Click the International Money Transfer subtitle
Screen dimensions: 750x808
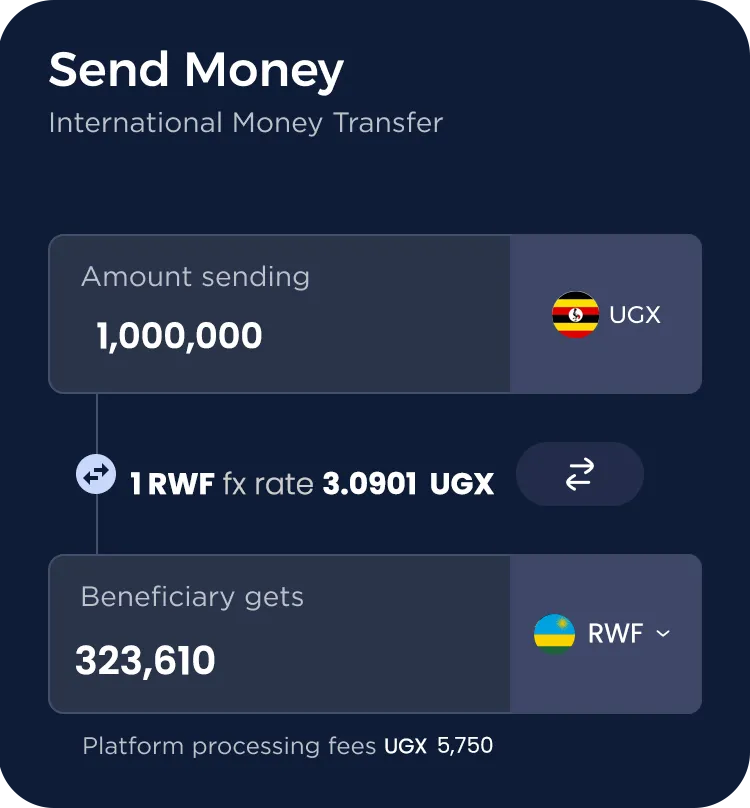coord(246,124)
